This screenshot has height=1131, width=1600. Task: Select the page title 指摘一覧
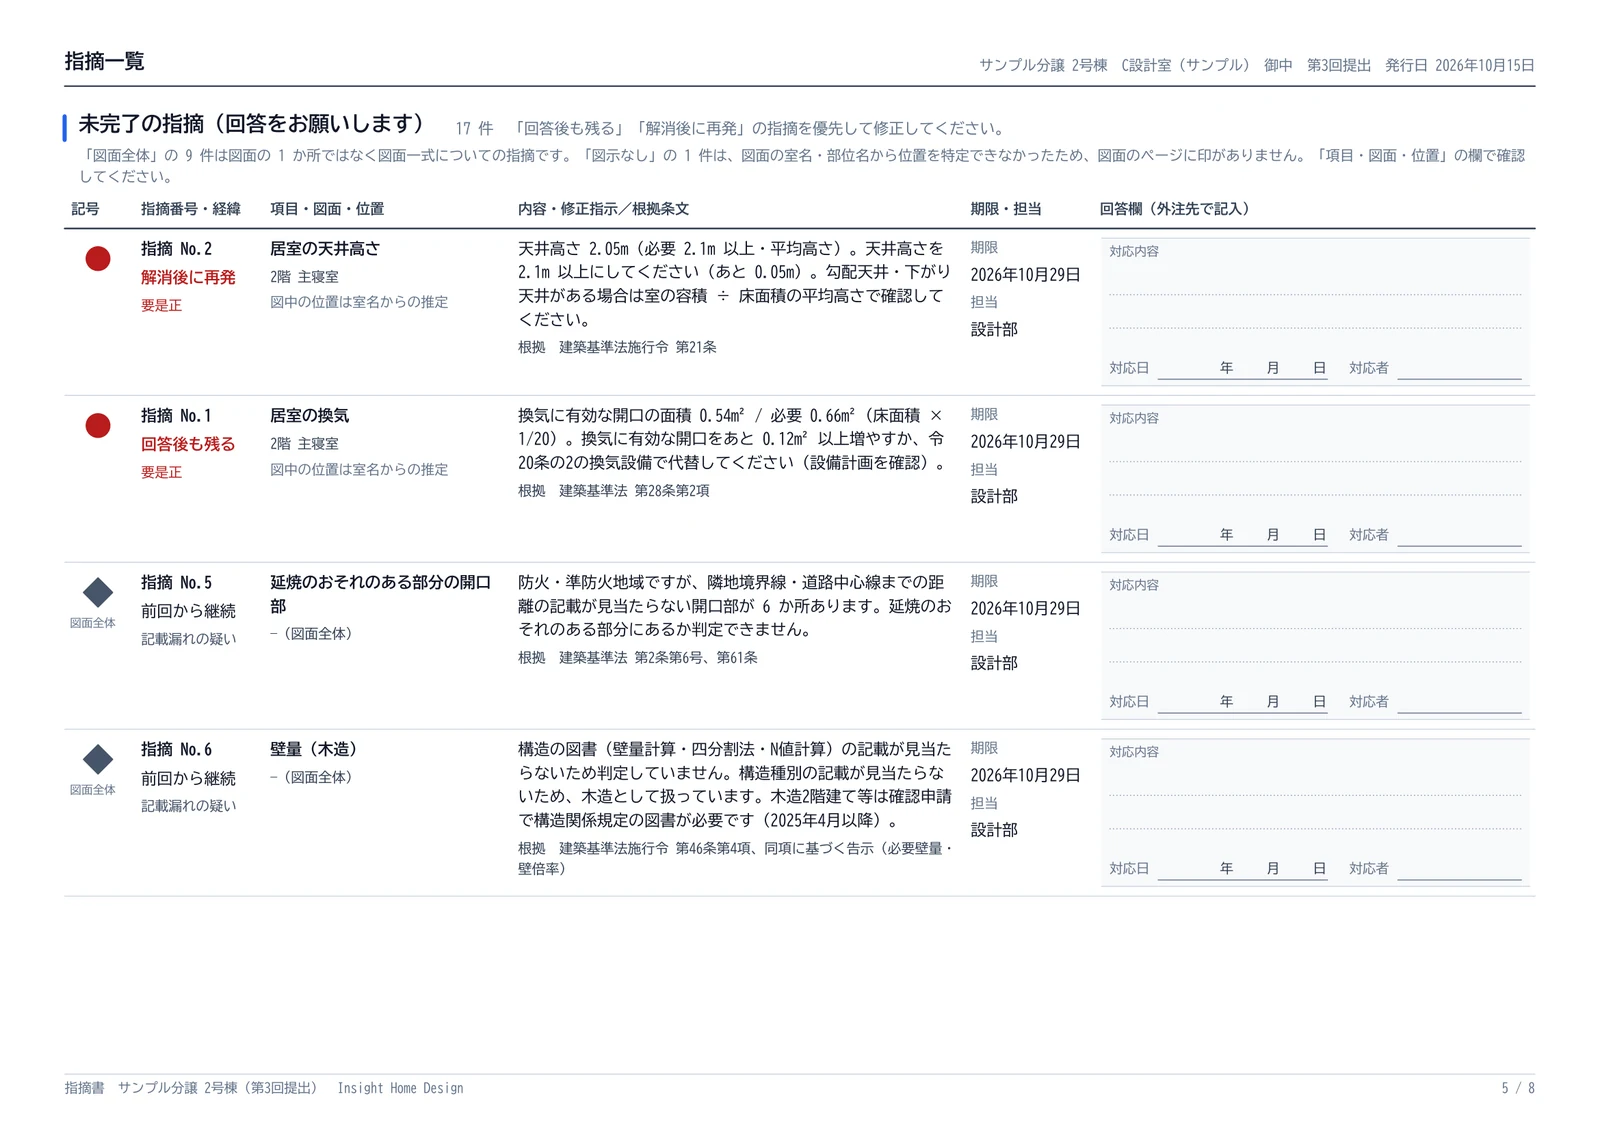click(105, 61)
